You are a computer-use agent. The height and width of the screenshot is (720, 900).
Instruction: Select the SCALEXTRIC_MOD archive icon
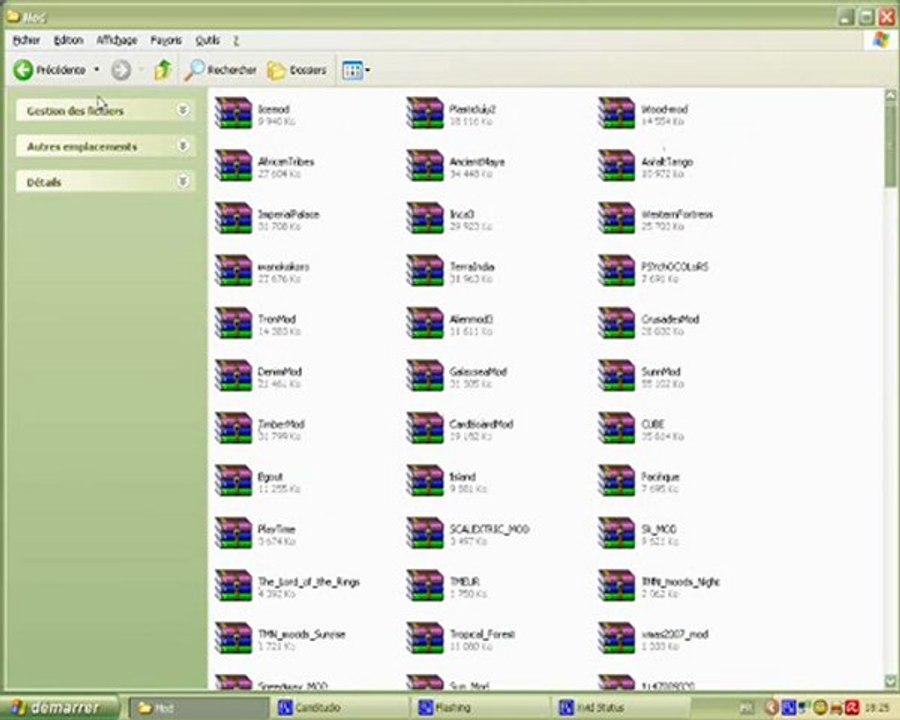tap(425, 533)
